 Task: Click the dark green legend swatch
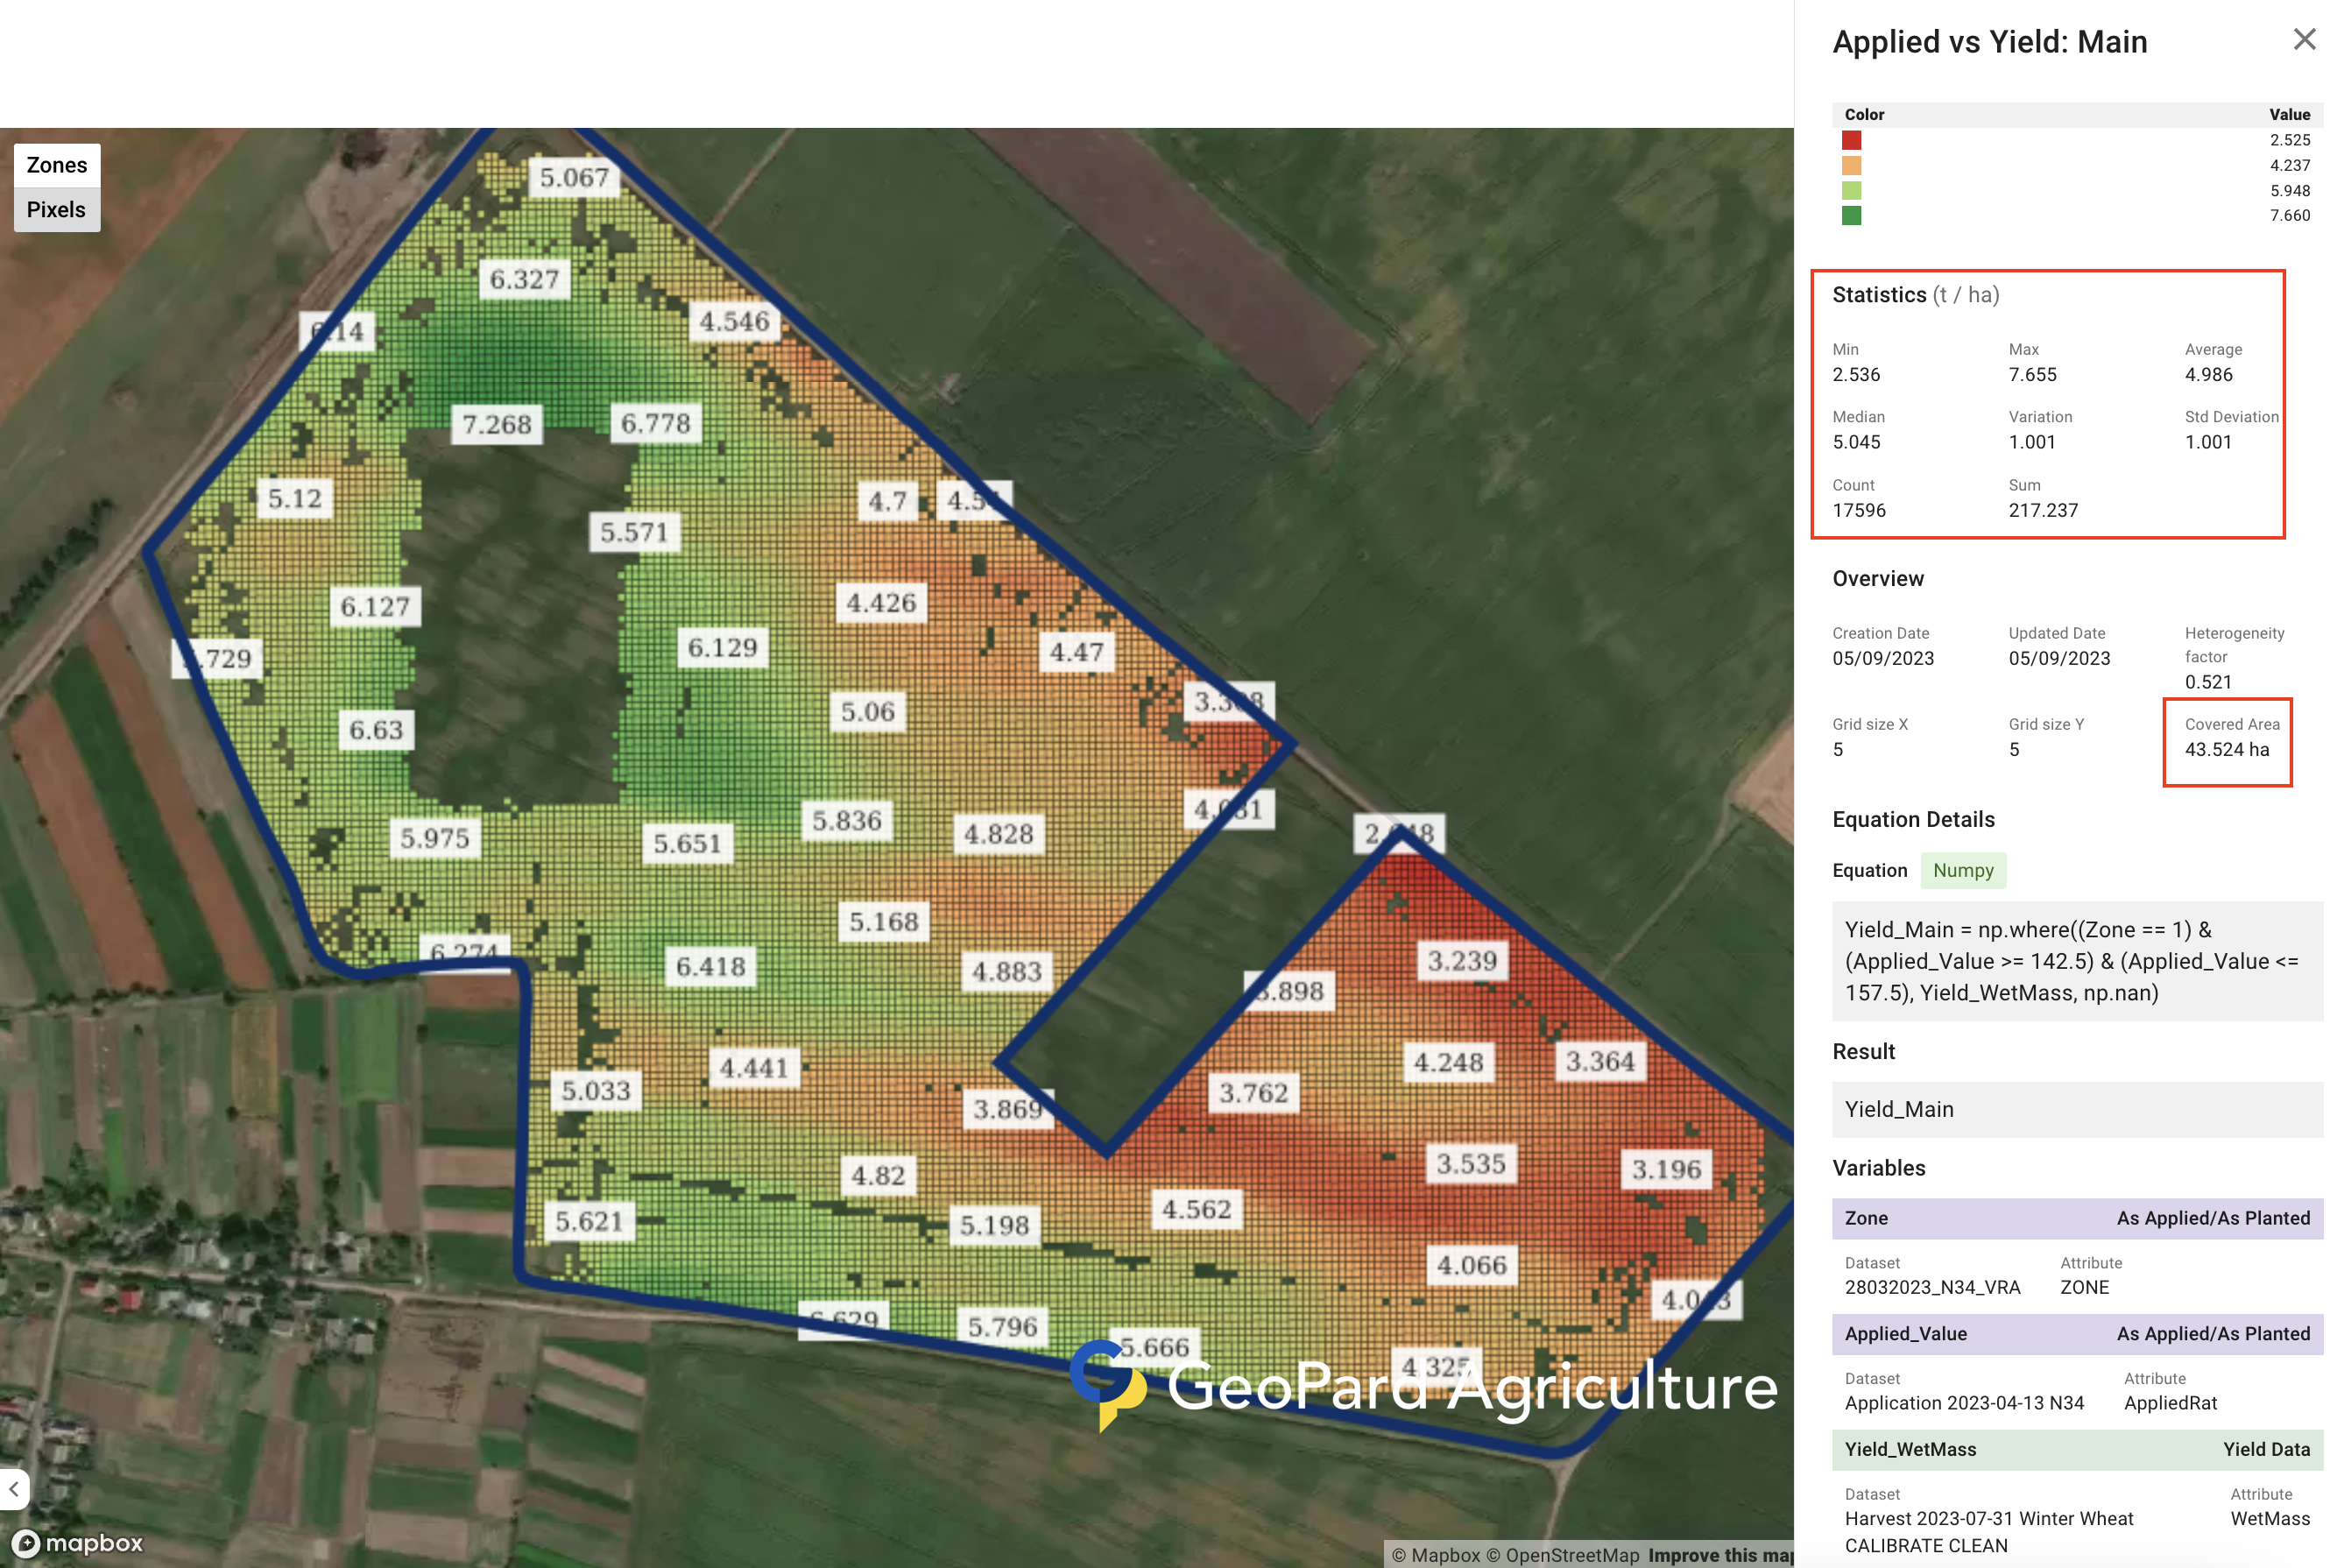pyautogui.click(x=1851, y=215)
